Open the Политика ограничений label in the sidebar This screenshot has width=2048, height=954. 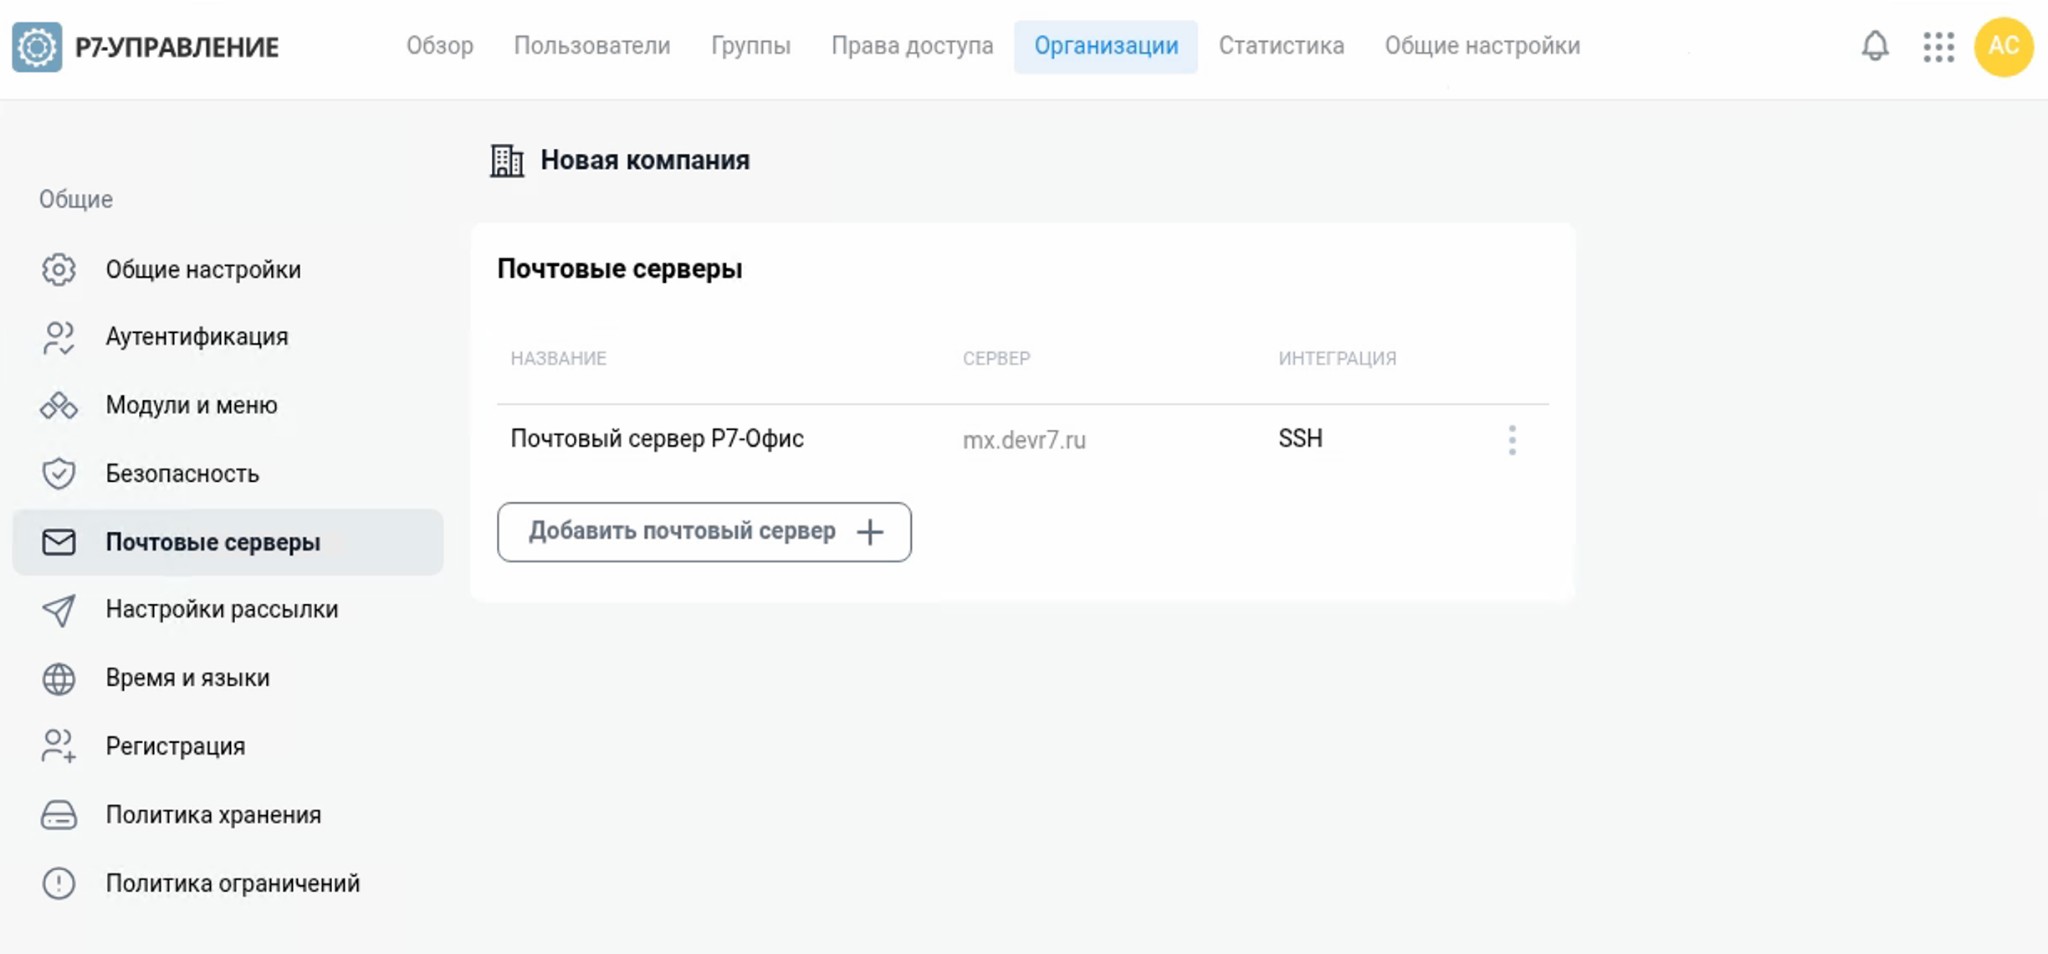[233, 884]
